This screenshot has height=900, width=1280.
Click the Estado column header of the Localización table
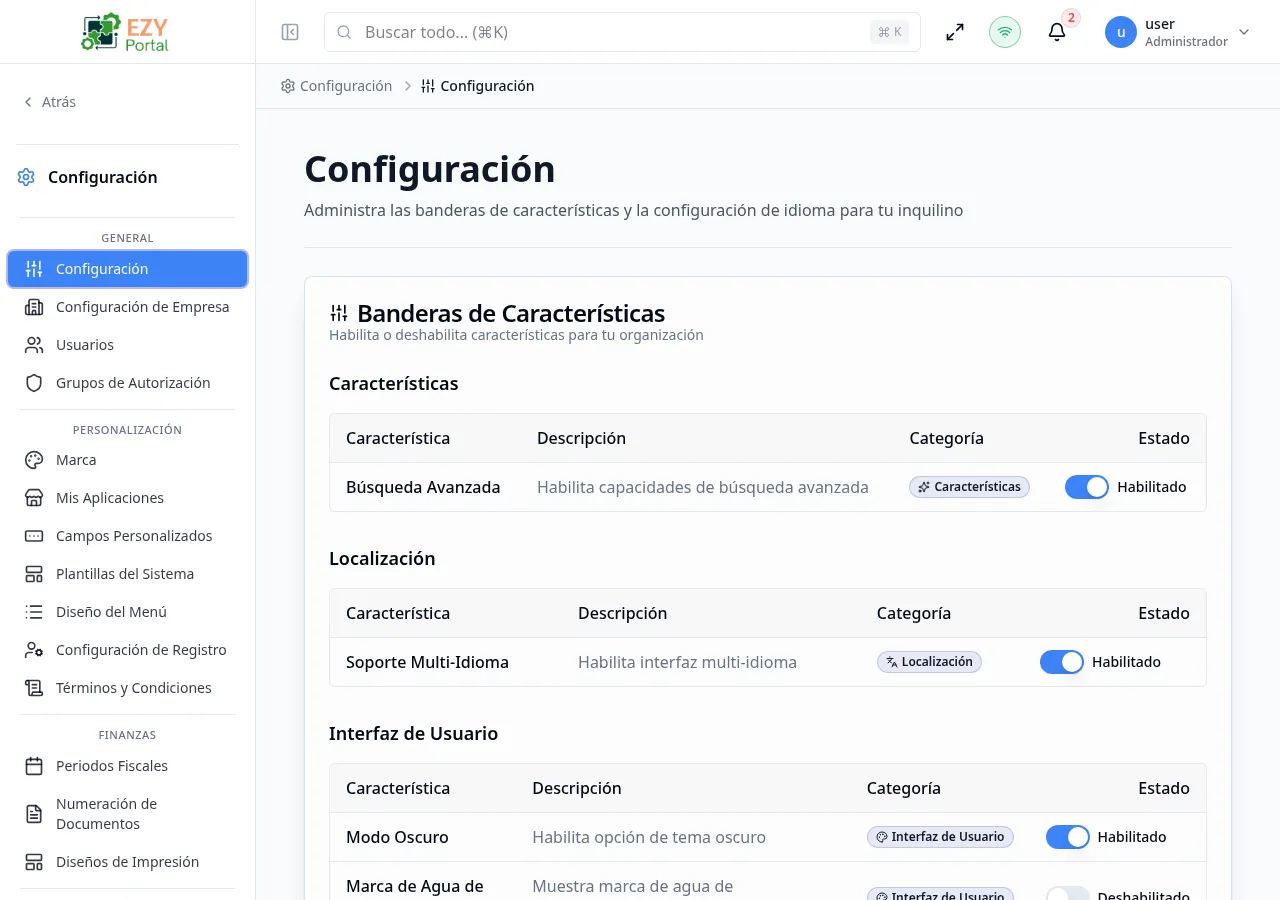[x=1164, y=613]
